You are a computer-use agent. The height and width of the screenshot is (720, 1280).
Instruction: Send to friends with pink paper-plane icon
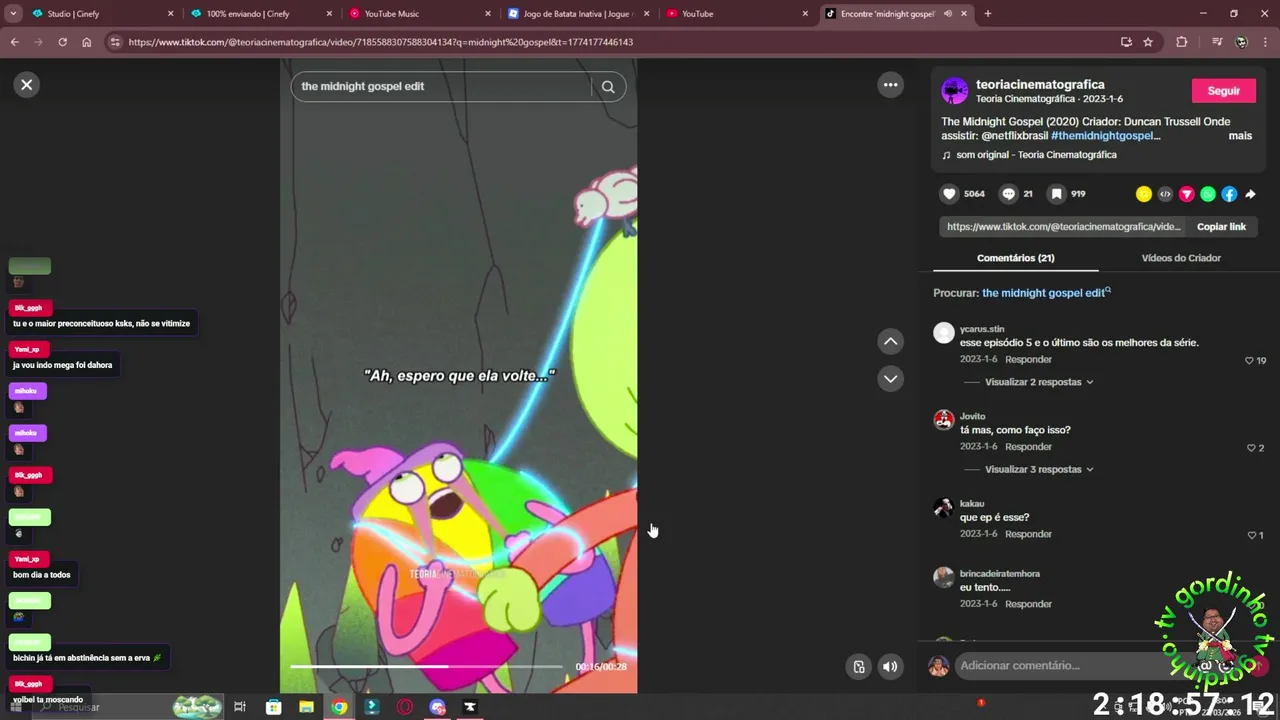point(1187,194)
